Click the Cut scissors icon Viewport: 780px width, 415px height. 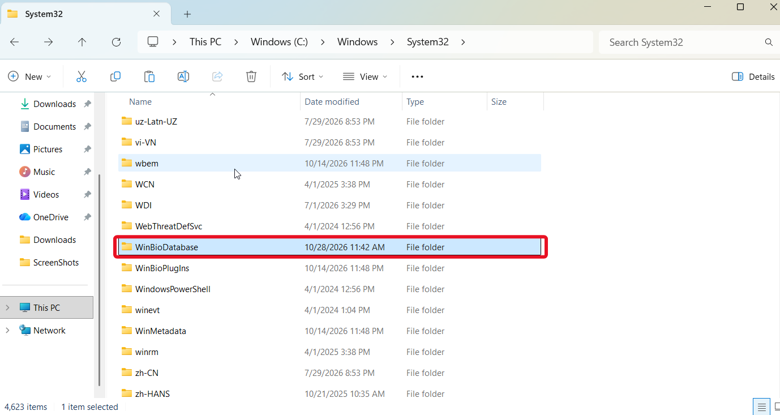[x=81, y=77]
